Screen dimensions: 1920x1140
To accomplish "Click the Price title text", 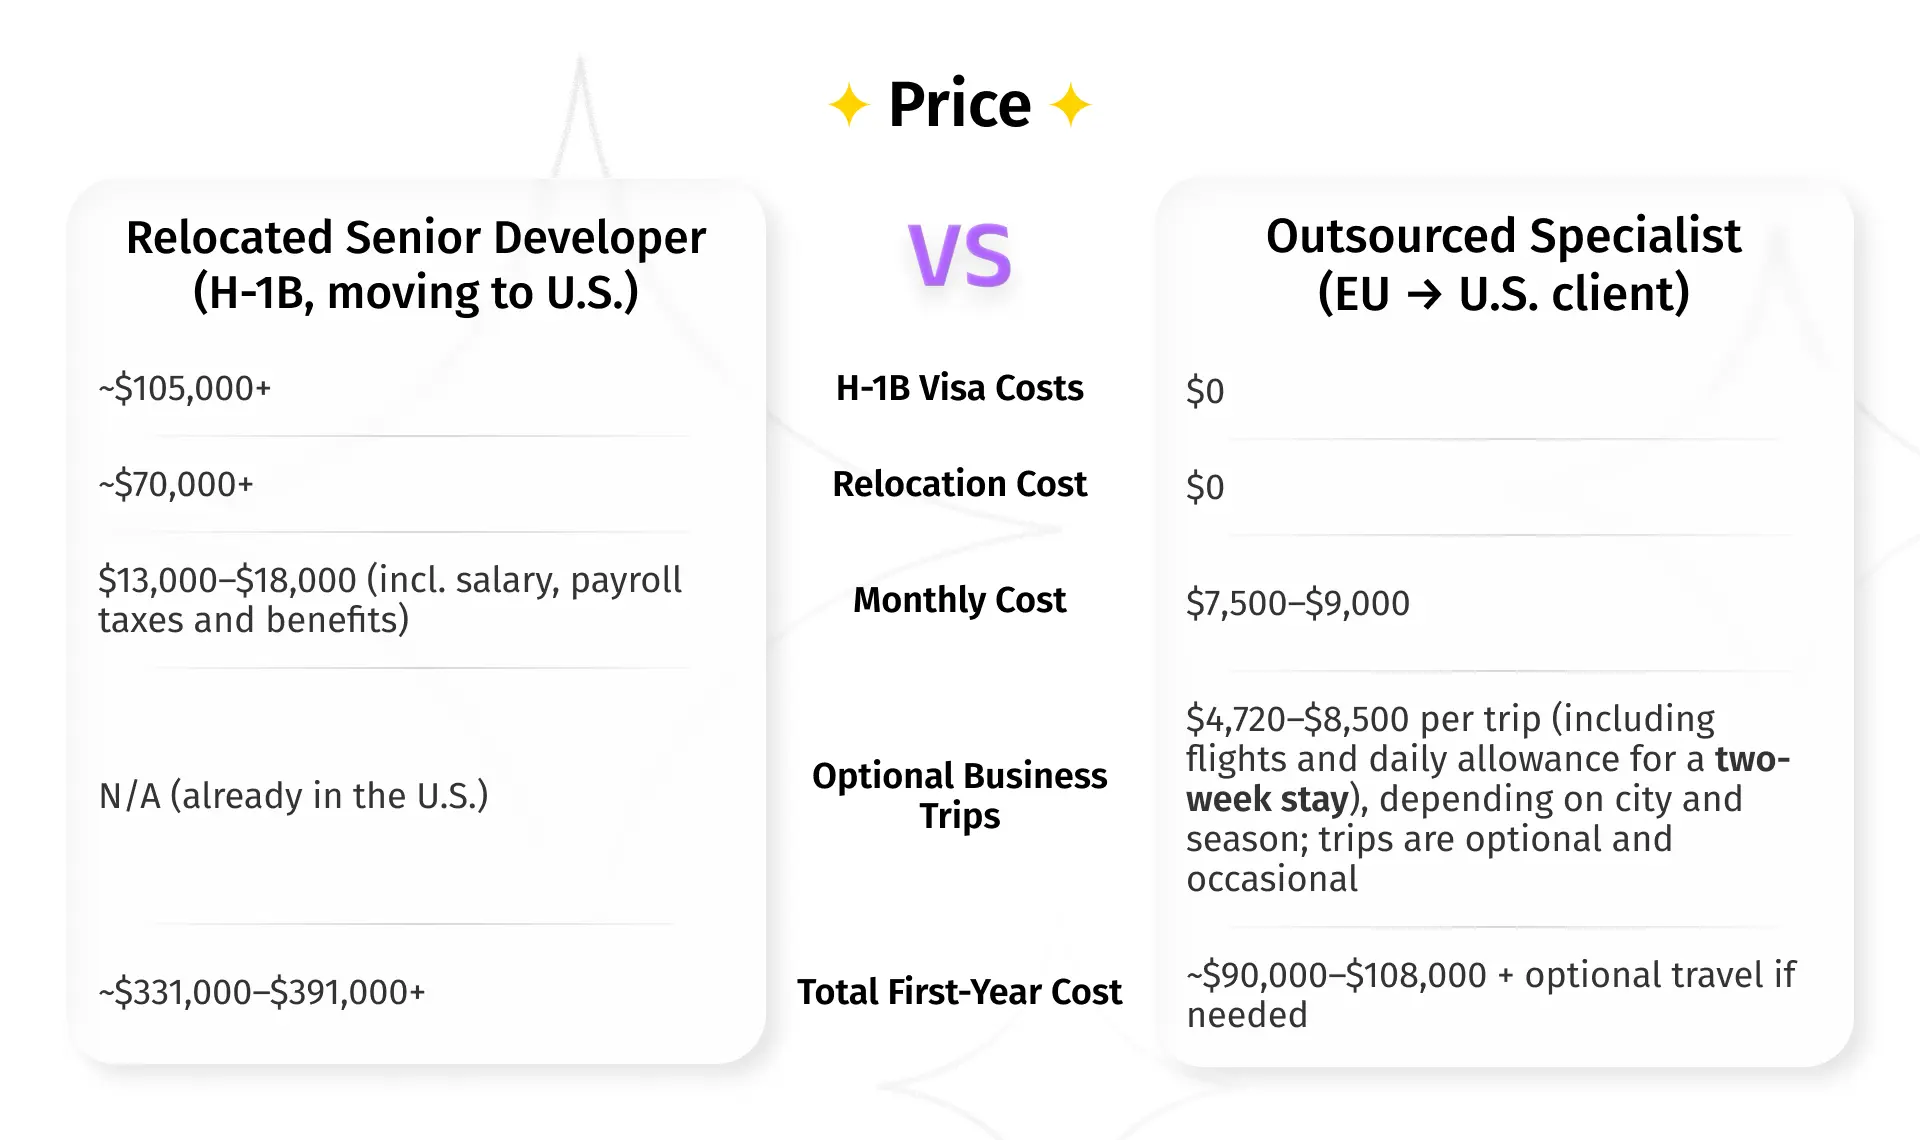I will click(959, 104).
